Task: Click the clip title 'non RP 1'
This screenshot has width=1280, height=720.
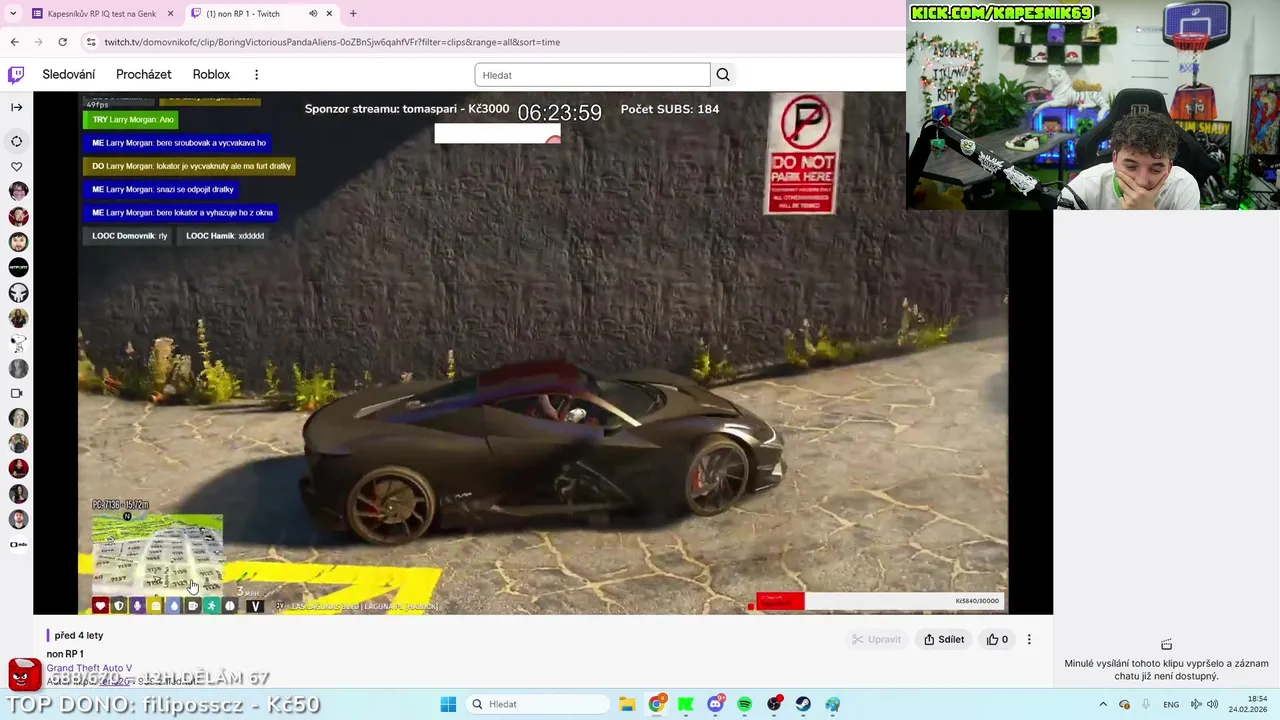Action: tap(65, 654)
